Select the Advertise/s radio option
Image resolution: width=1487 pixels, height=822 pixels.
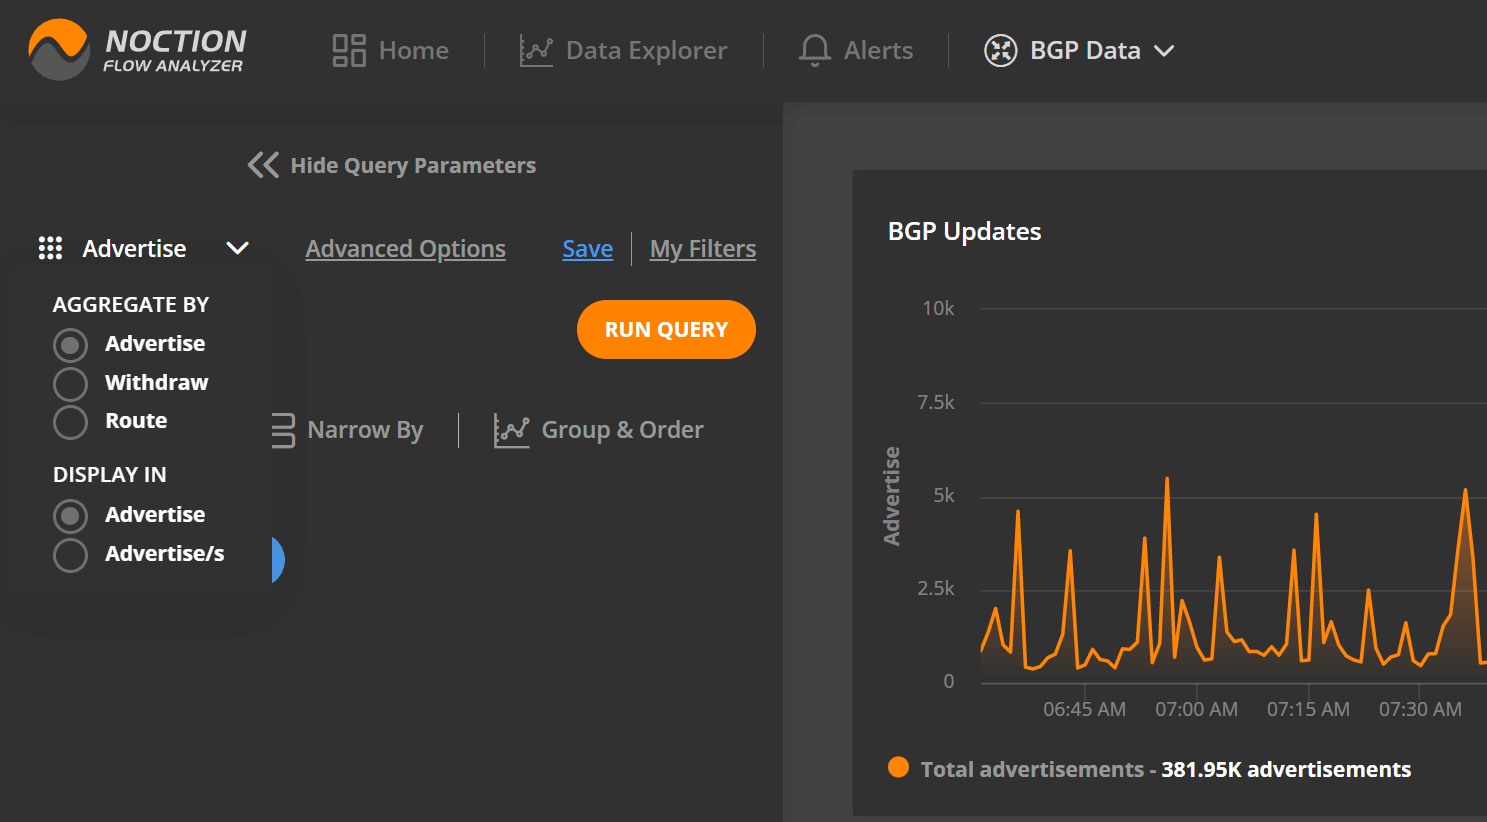[x=70, y=555]
